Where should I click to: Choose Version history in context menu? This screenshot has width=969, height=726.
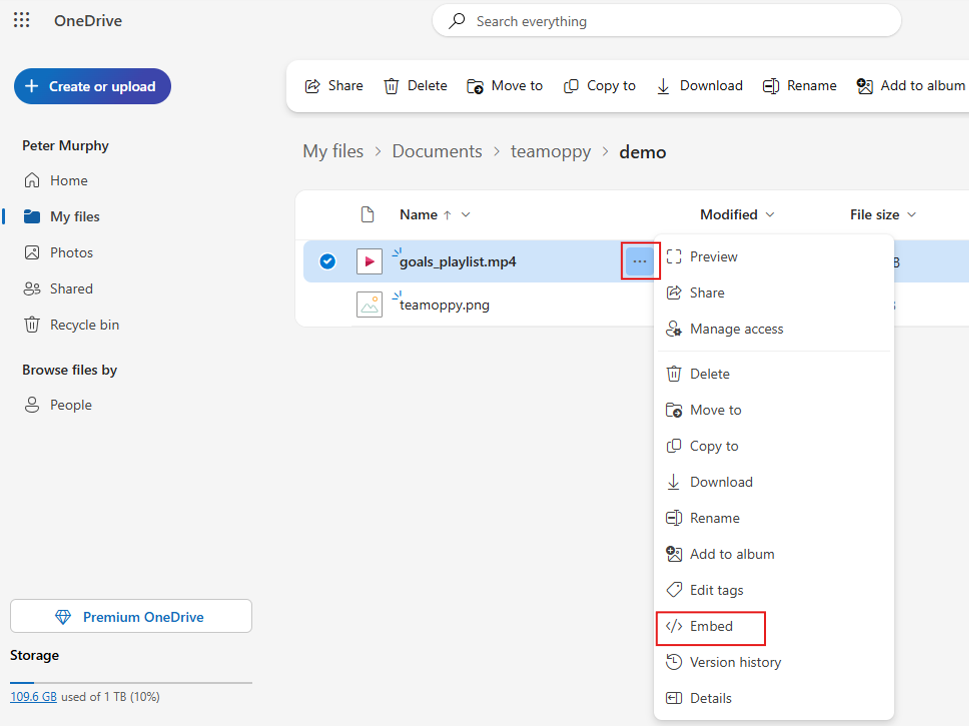tap(735, 663)
